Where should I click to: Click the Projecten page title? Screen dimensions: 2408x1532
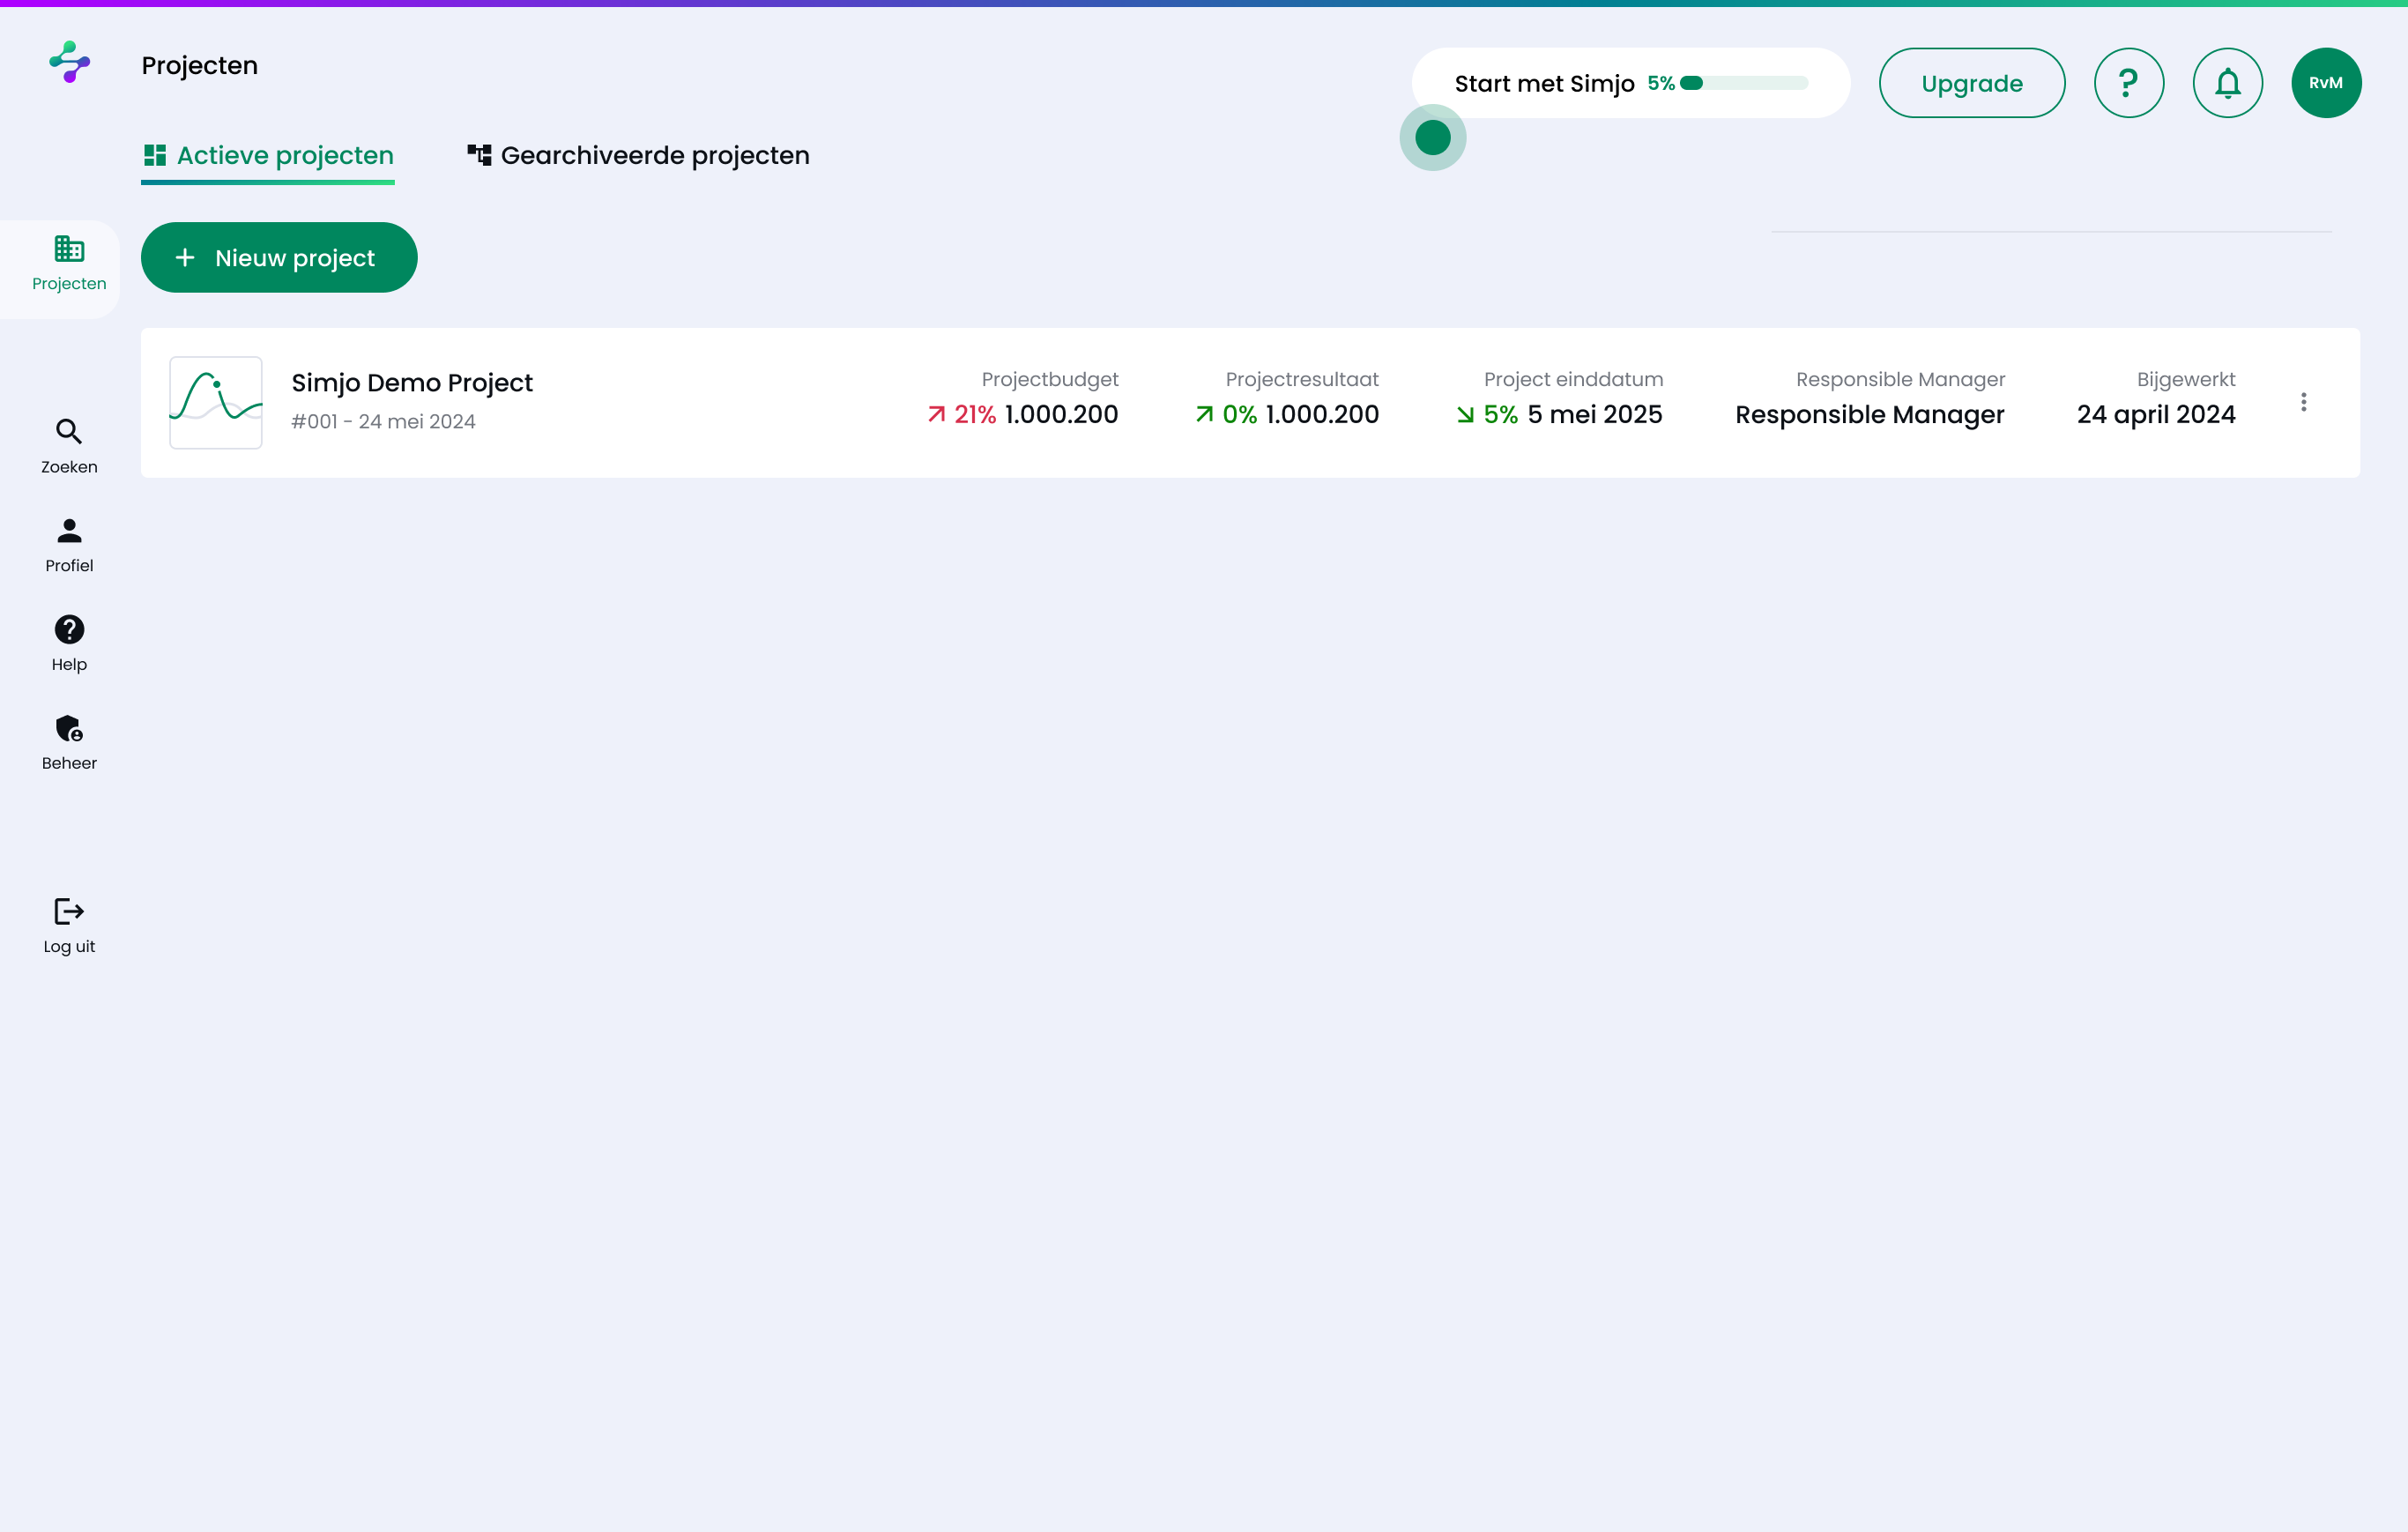(200, 66)
